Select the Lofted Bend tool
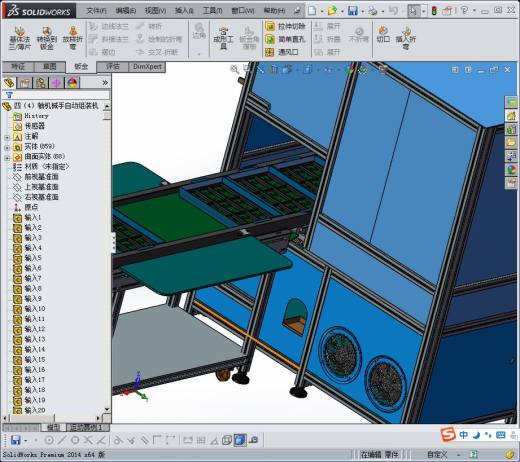Image resolution: width=520 pixels, height=462 pixels. pyautogui.click(x=73, y=38)
